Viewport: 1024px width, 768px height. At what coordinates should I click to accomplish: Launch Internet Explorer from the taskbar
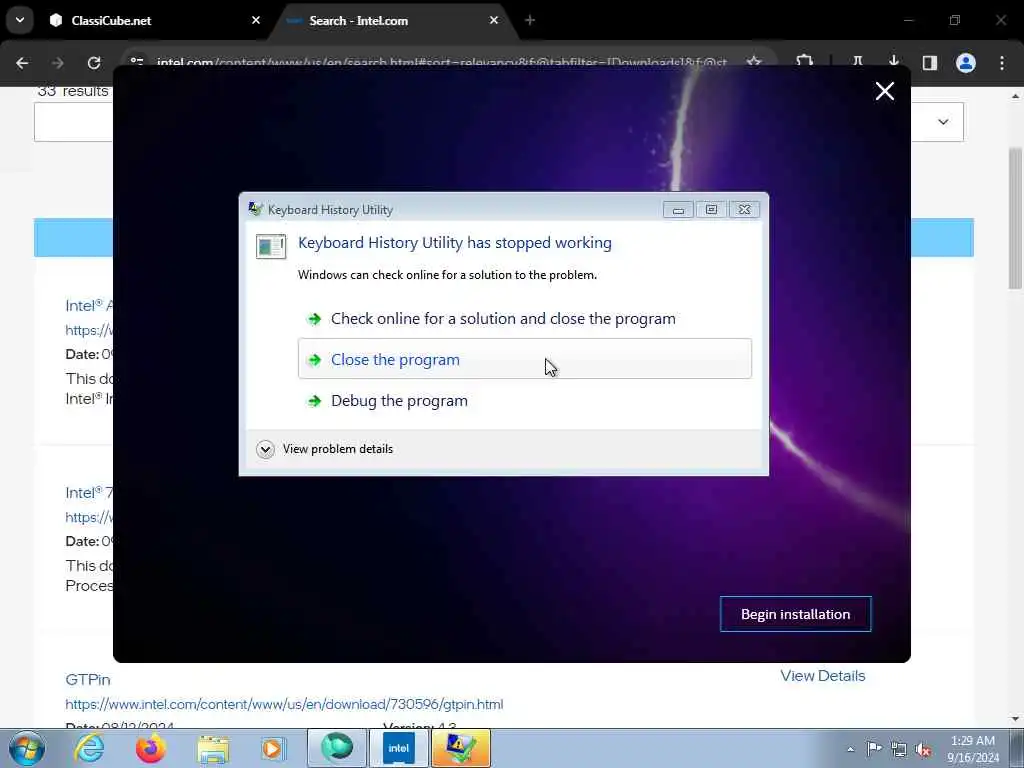click(89, 748)
